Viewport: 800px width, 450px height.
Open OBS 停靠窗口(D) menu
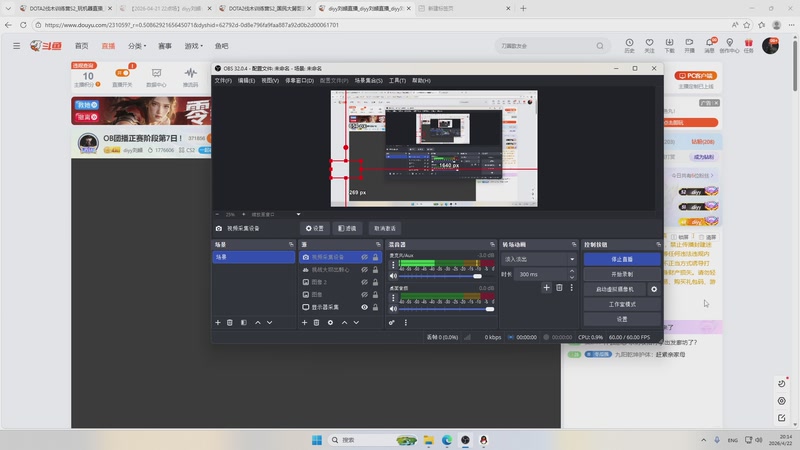pos(299,81)
